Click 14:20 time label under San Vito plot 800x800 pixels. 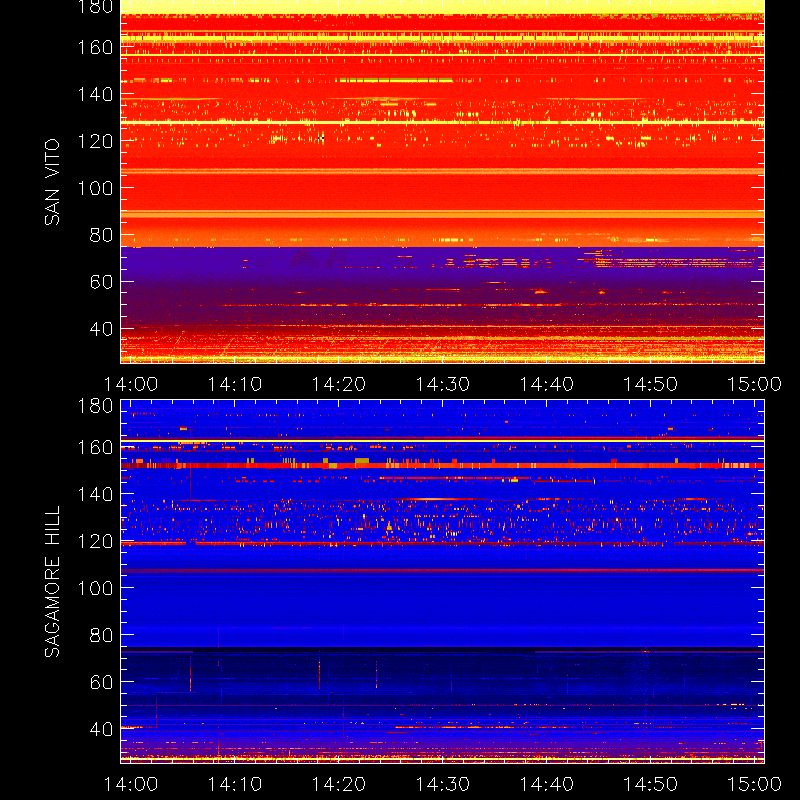[339, 384]
